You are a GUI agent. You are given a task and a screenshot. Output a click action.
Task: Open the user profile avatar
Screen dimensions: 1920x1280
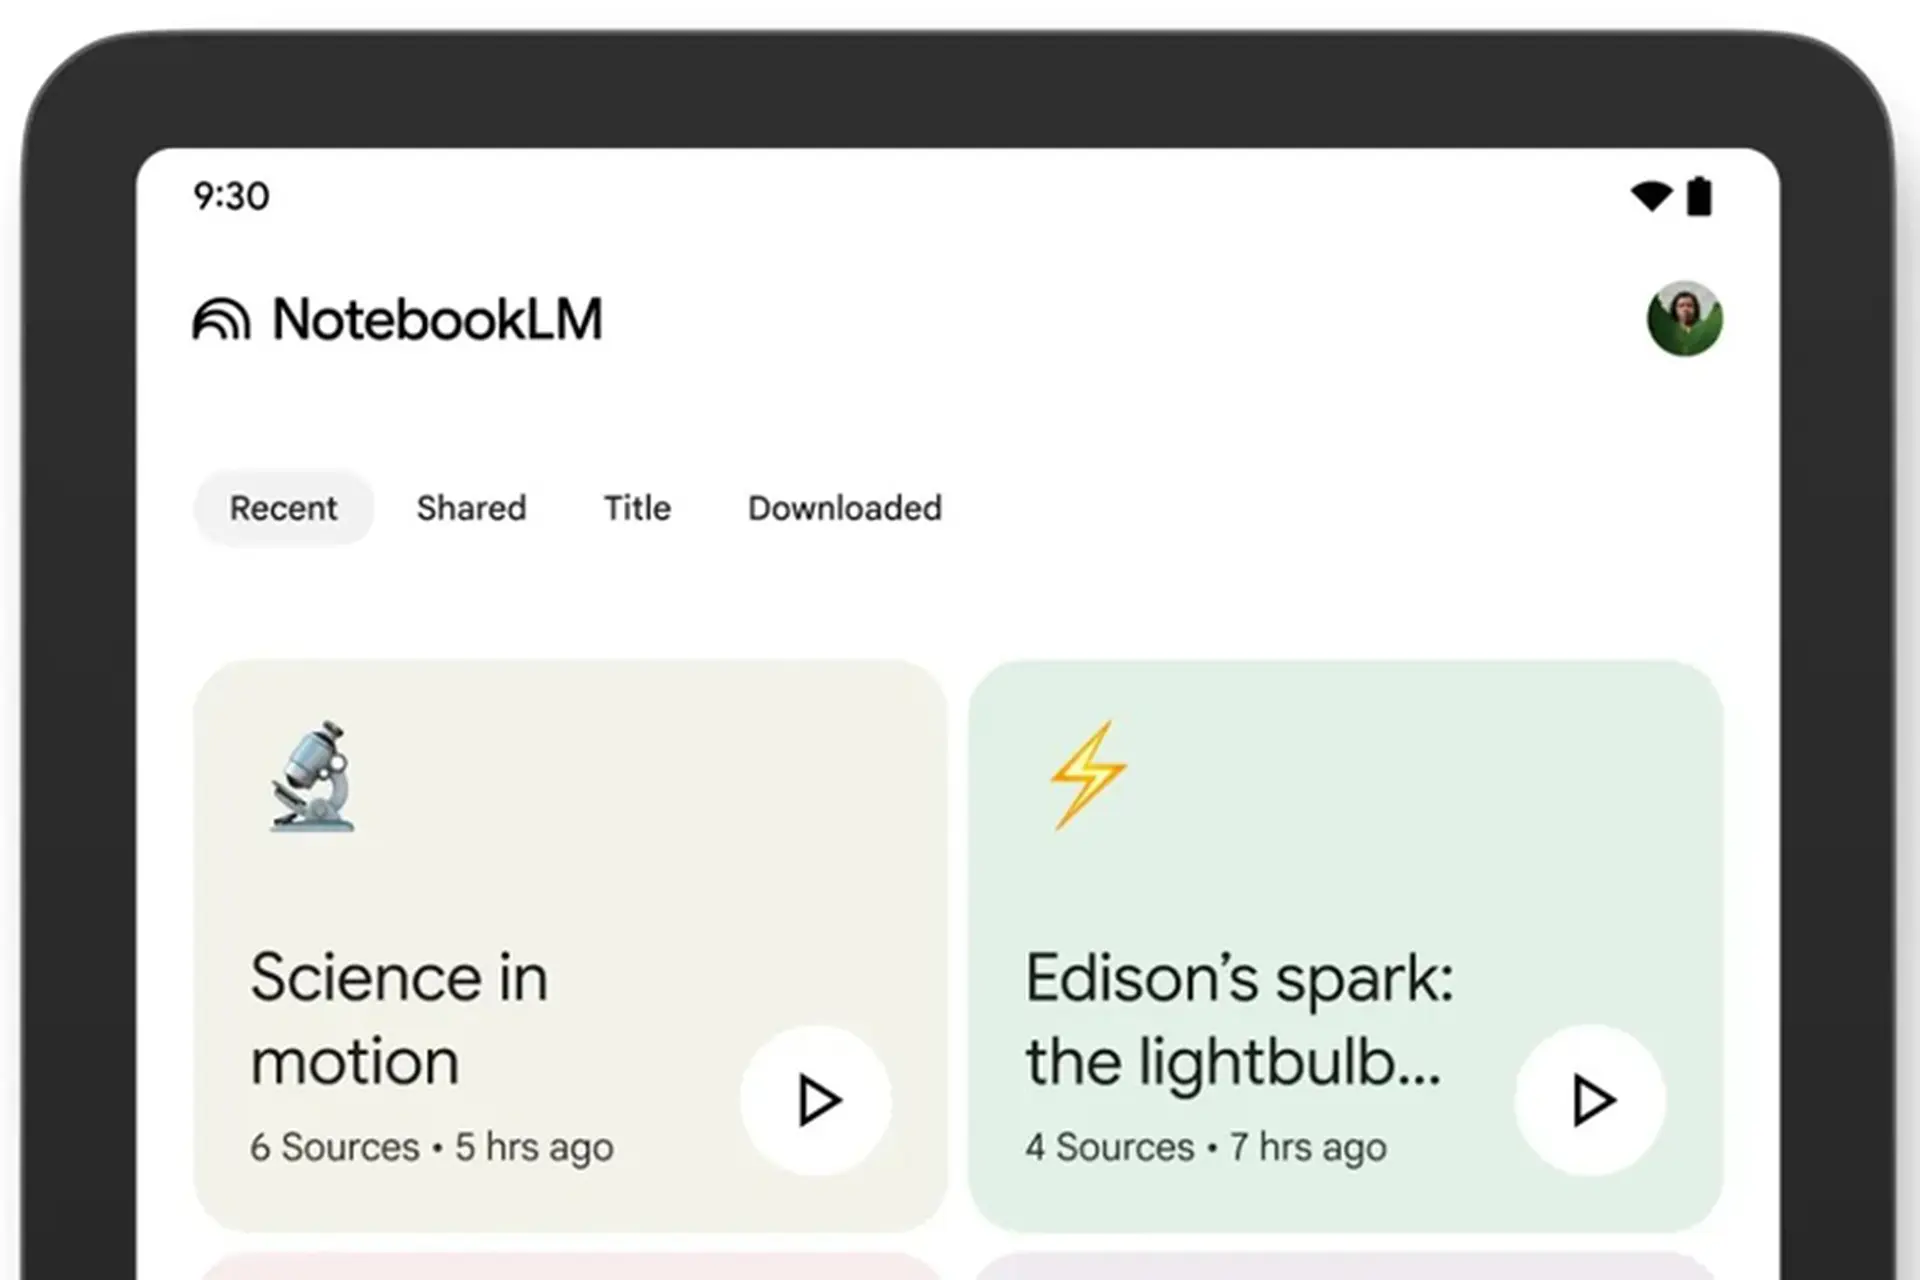(1685, 319)
